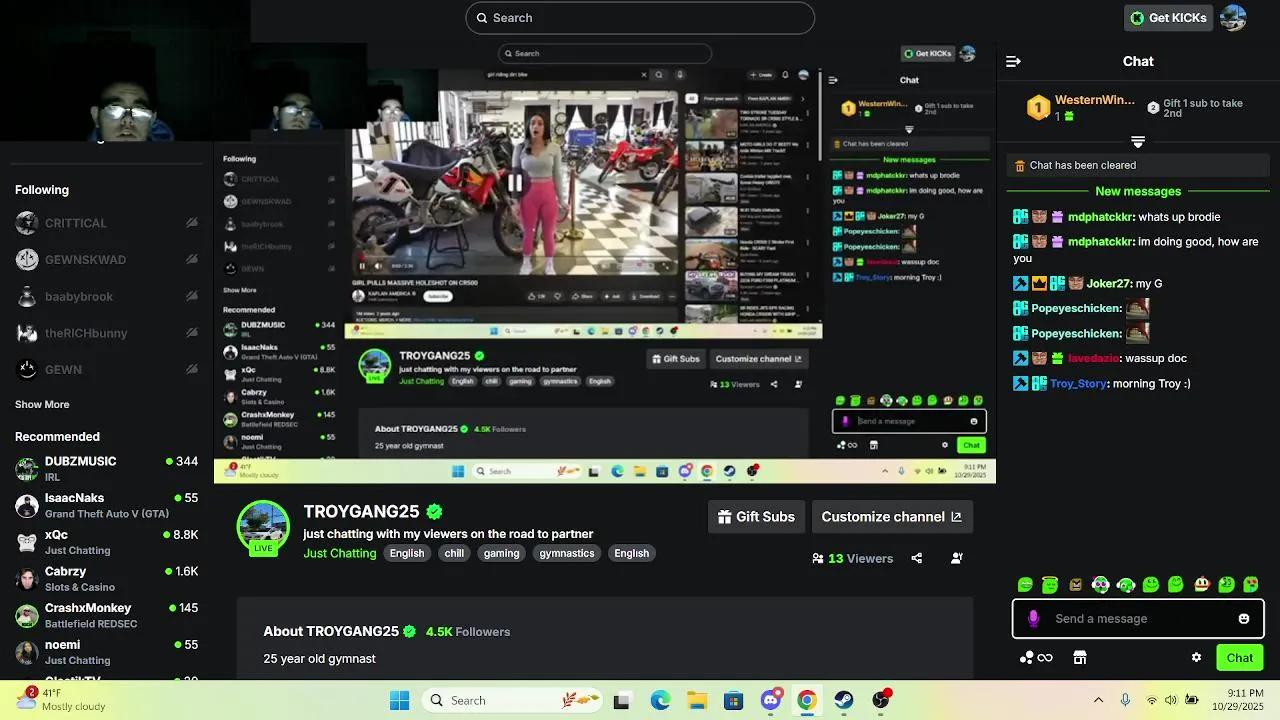Open Microsoft Edge from the taskbar
The width and height of the screenshot is (1280, 720).
click(660, 701)
